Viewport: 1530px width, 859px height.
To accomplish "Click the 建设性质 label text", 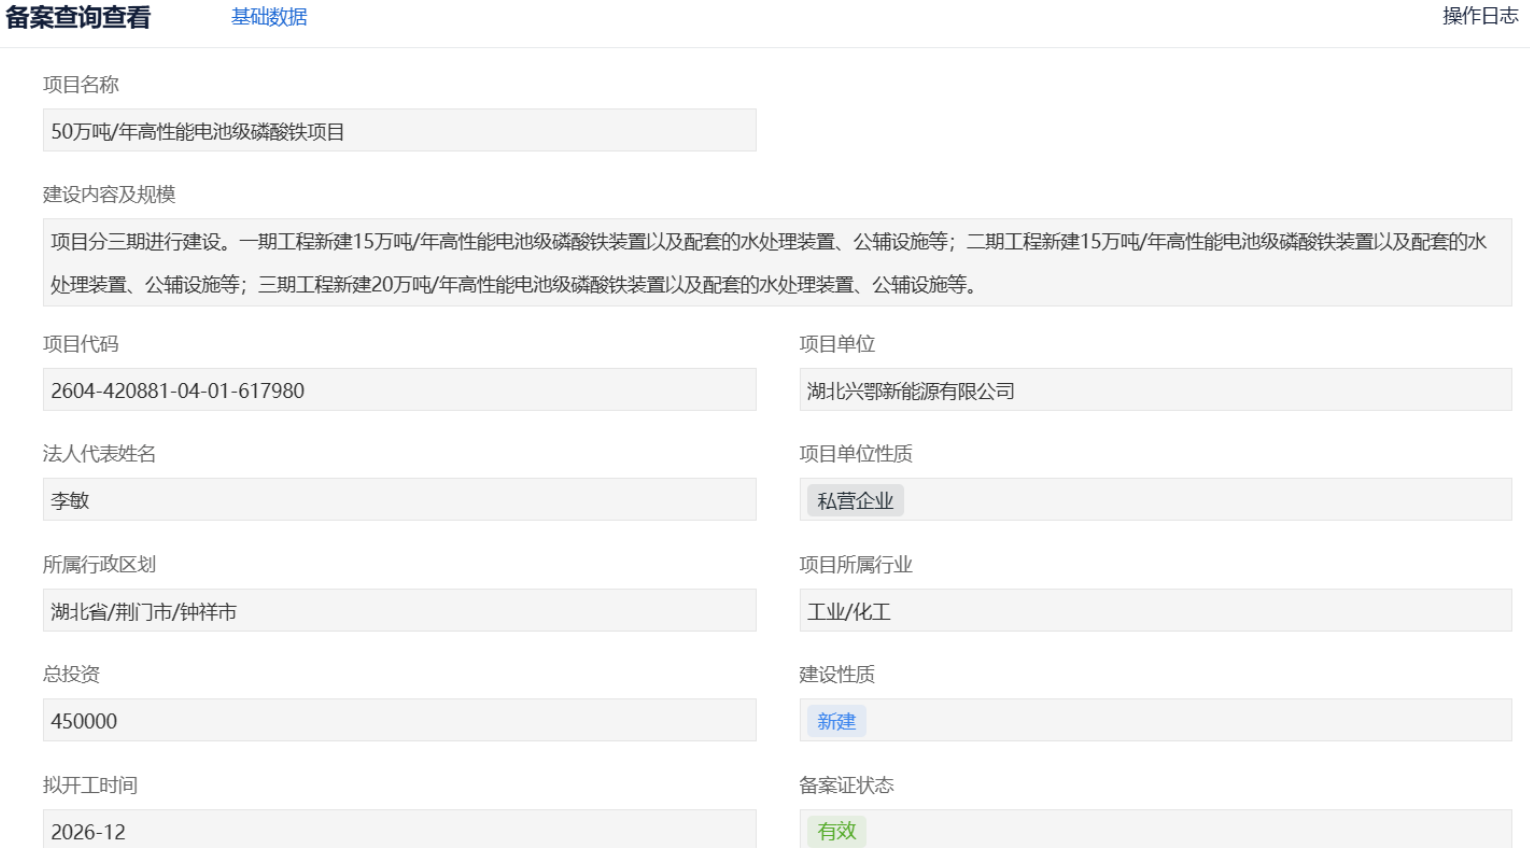I will 836,675.
